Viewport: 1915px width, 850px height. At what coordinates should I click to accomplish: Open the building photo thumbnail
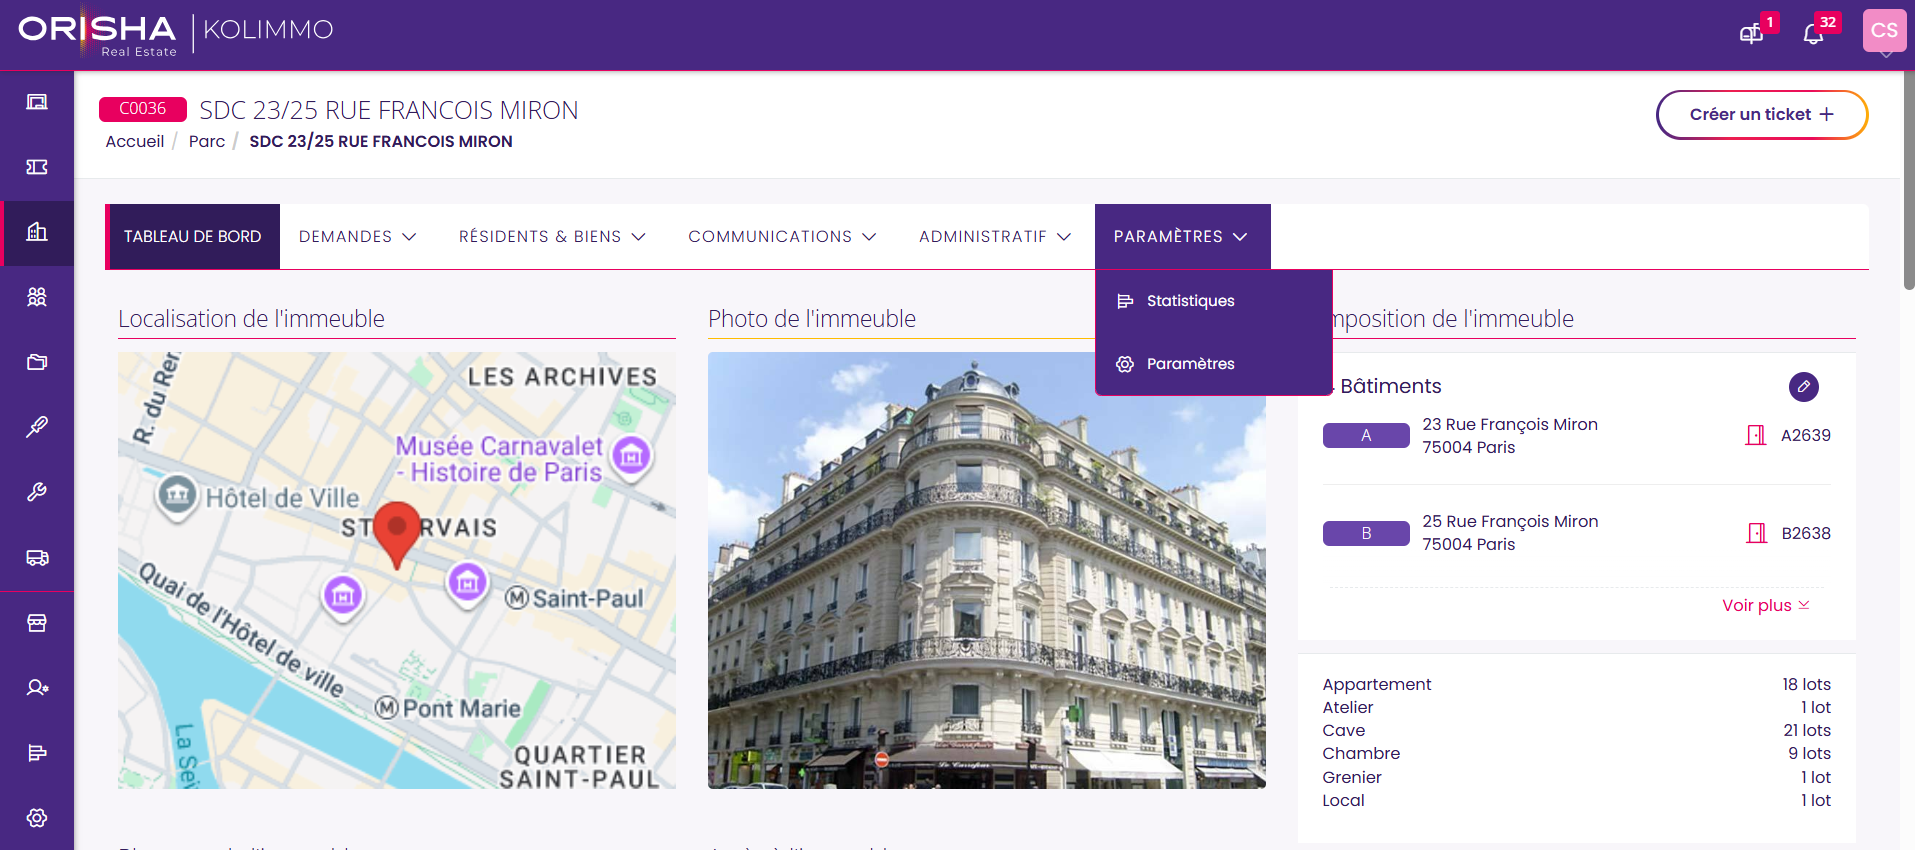click(987, 570)
